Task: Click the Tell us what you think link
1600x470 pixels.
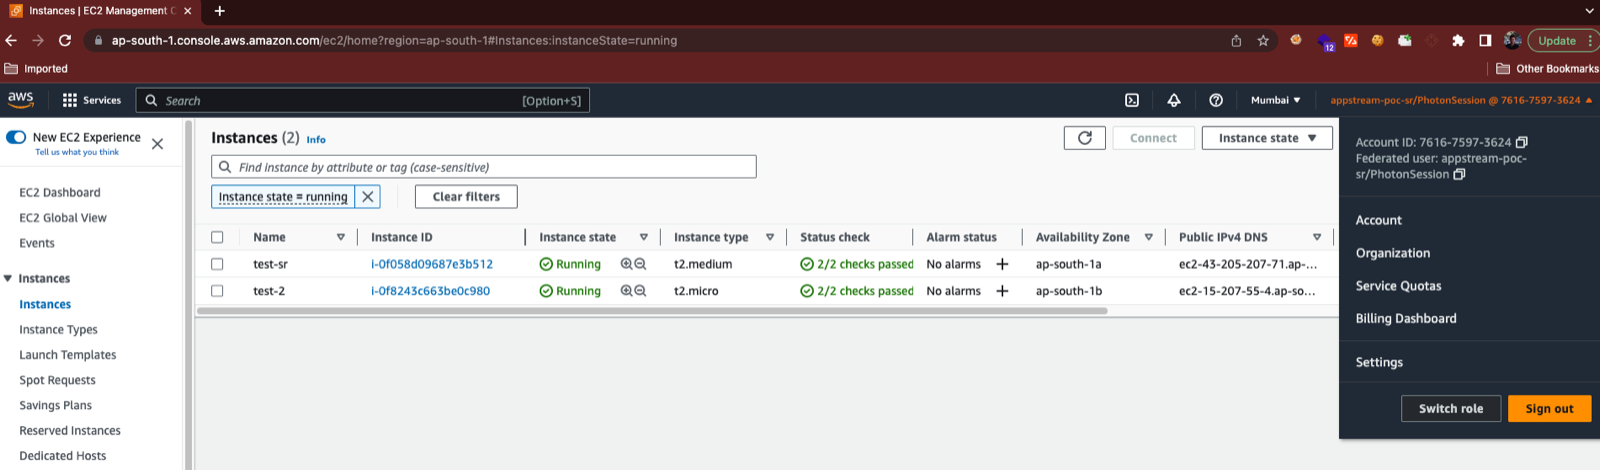Action: (x=77, y=152)
